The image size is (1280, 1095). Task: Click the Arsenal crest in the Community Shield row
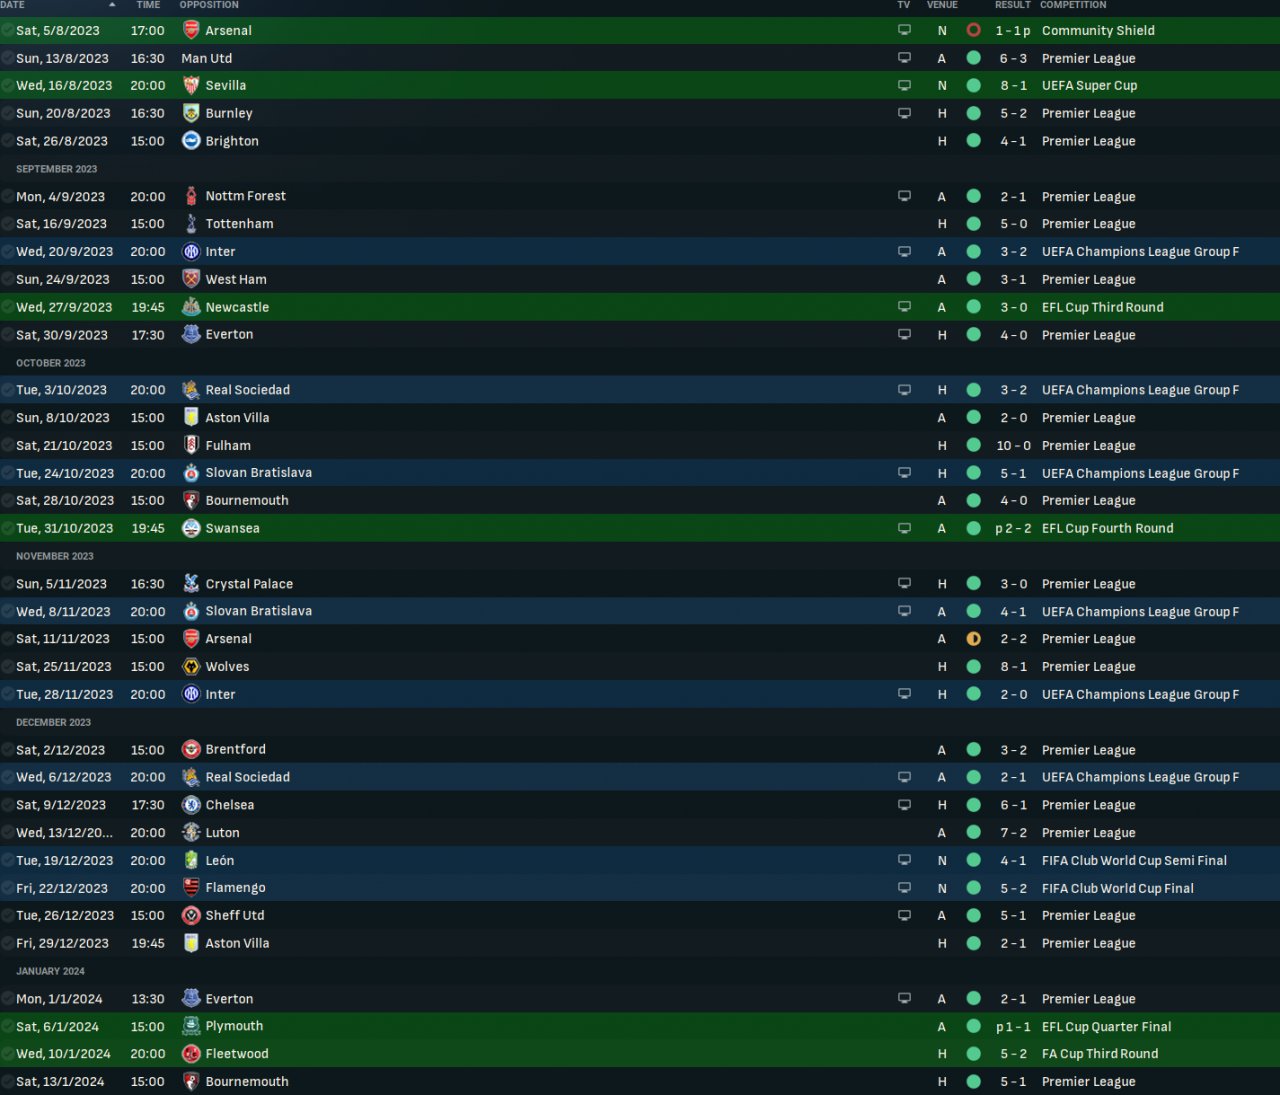191,30
